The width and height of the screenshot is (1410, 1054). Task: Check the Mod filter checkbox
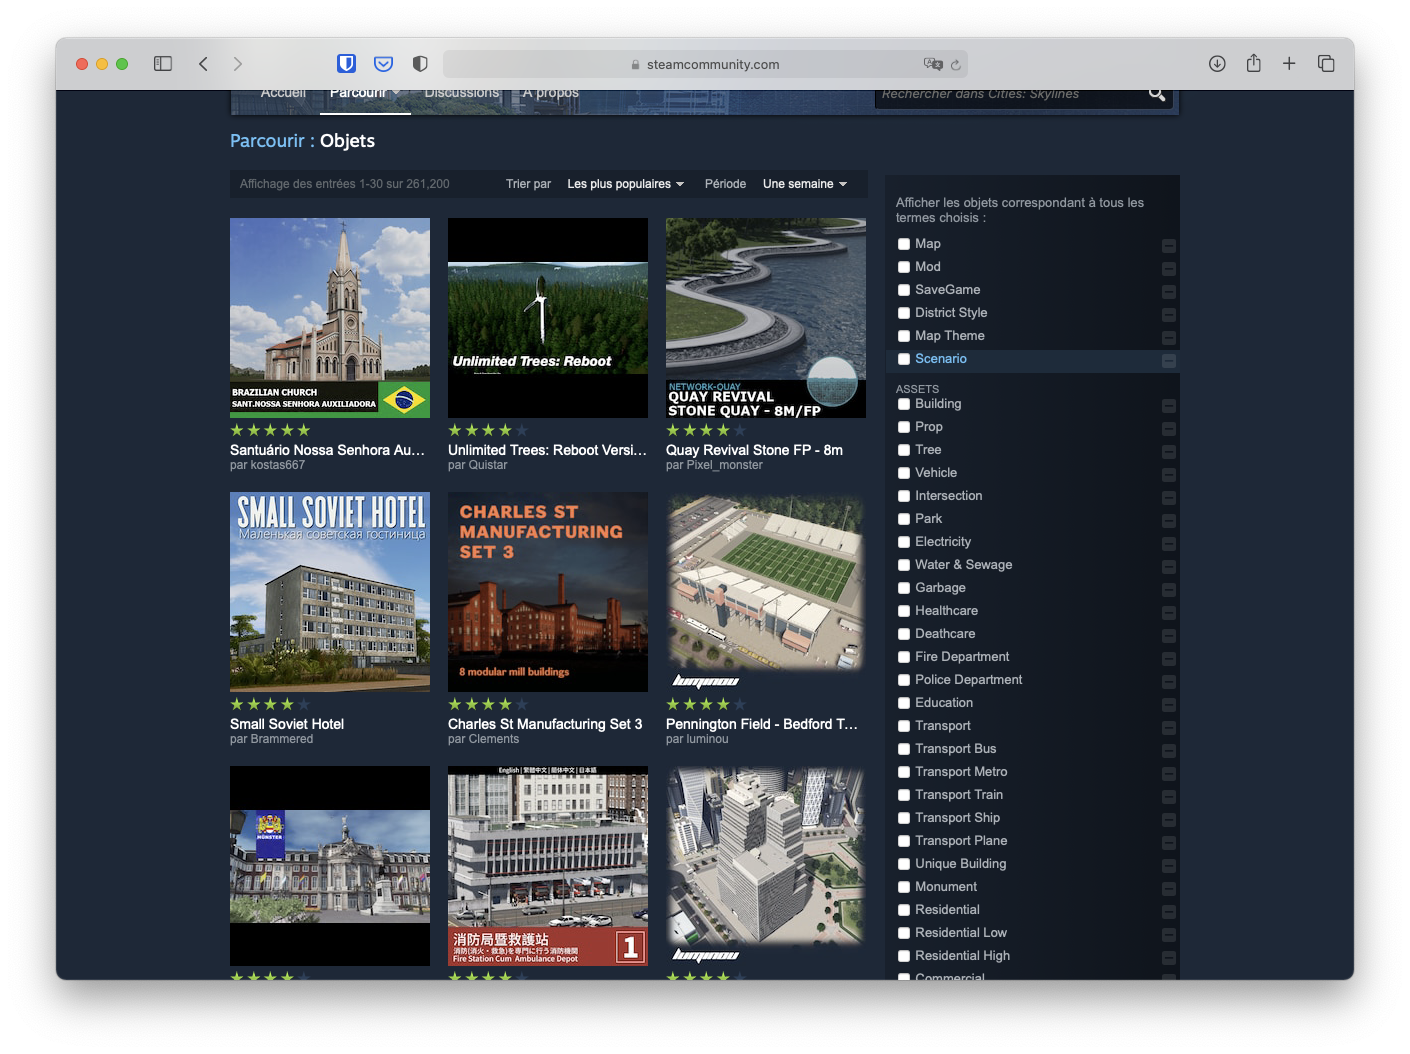coord(904,267)
